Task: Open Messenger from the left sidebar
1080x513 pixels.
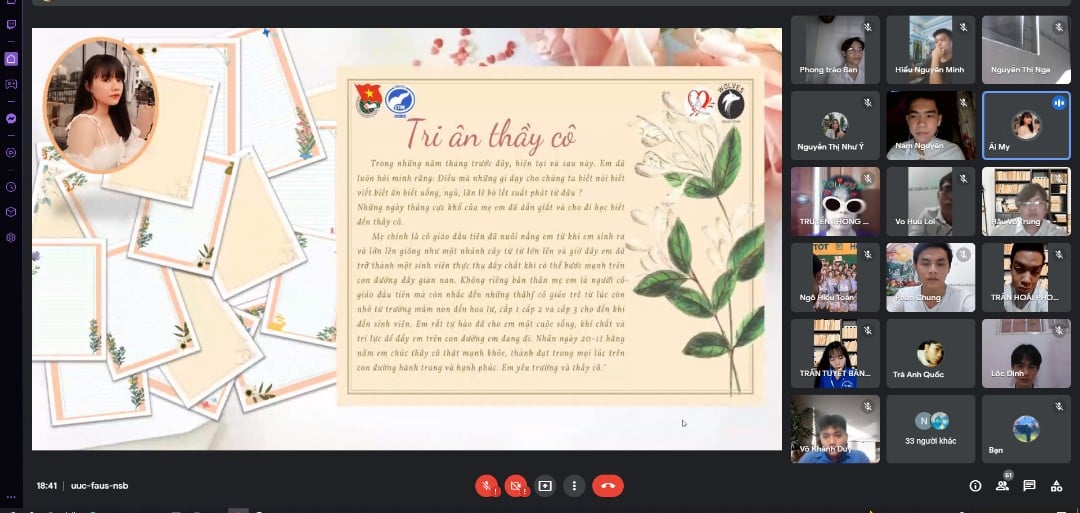Action: point(11,118)
